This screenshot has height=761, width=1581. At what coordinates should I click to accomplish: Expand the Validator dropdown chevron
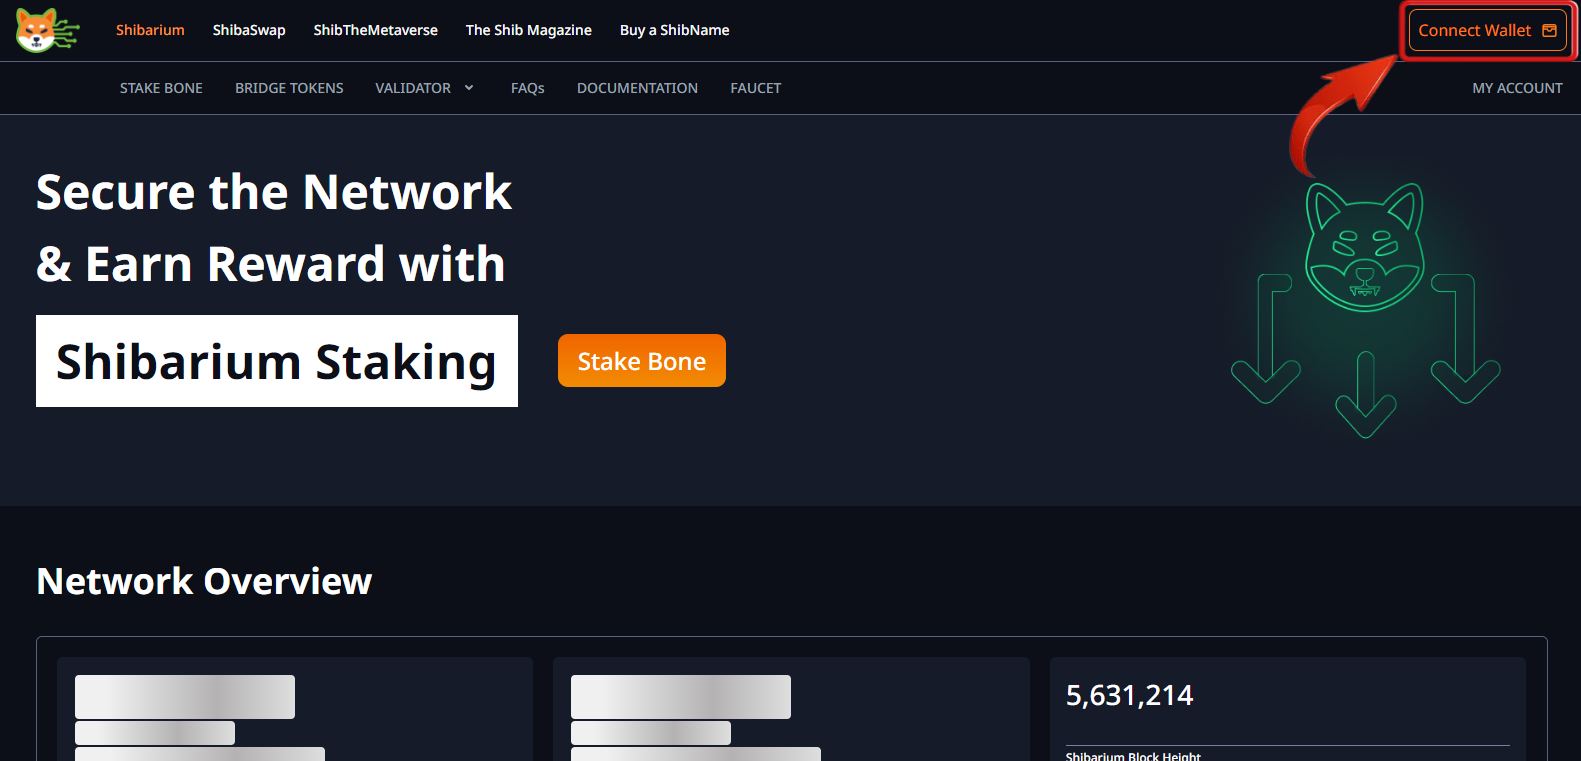(469, 88)
